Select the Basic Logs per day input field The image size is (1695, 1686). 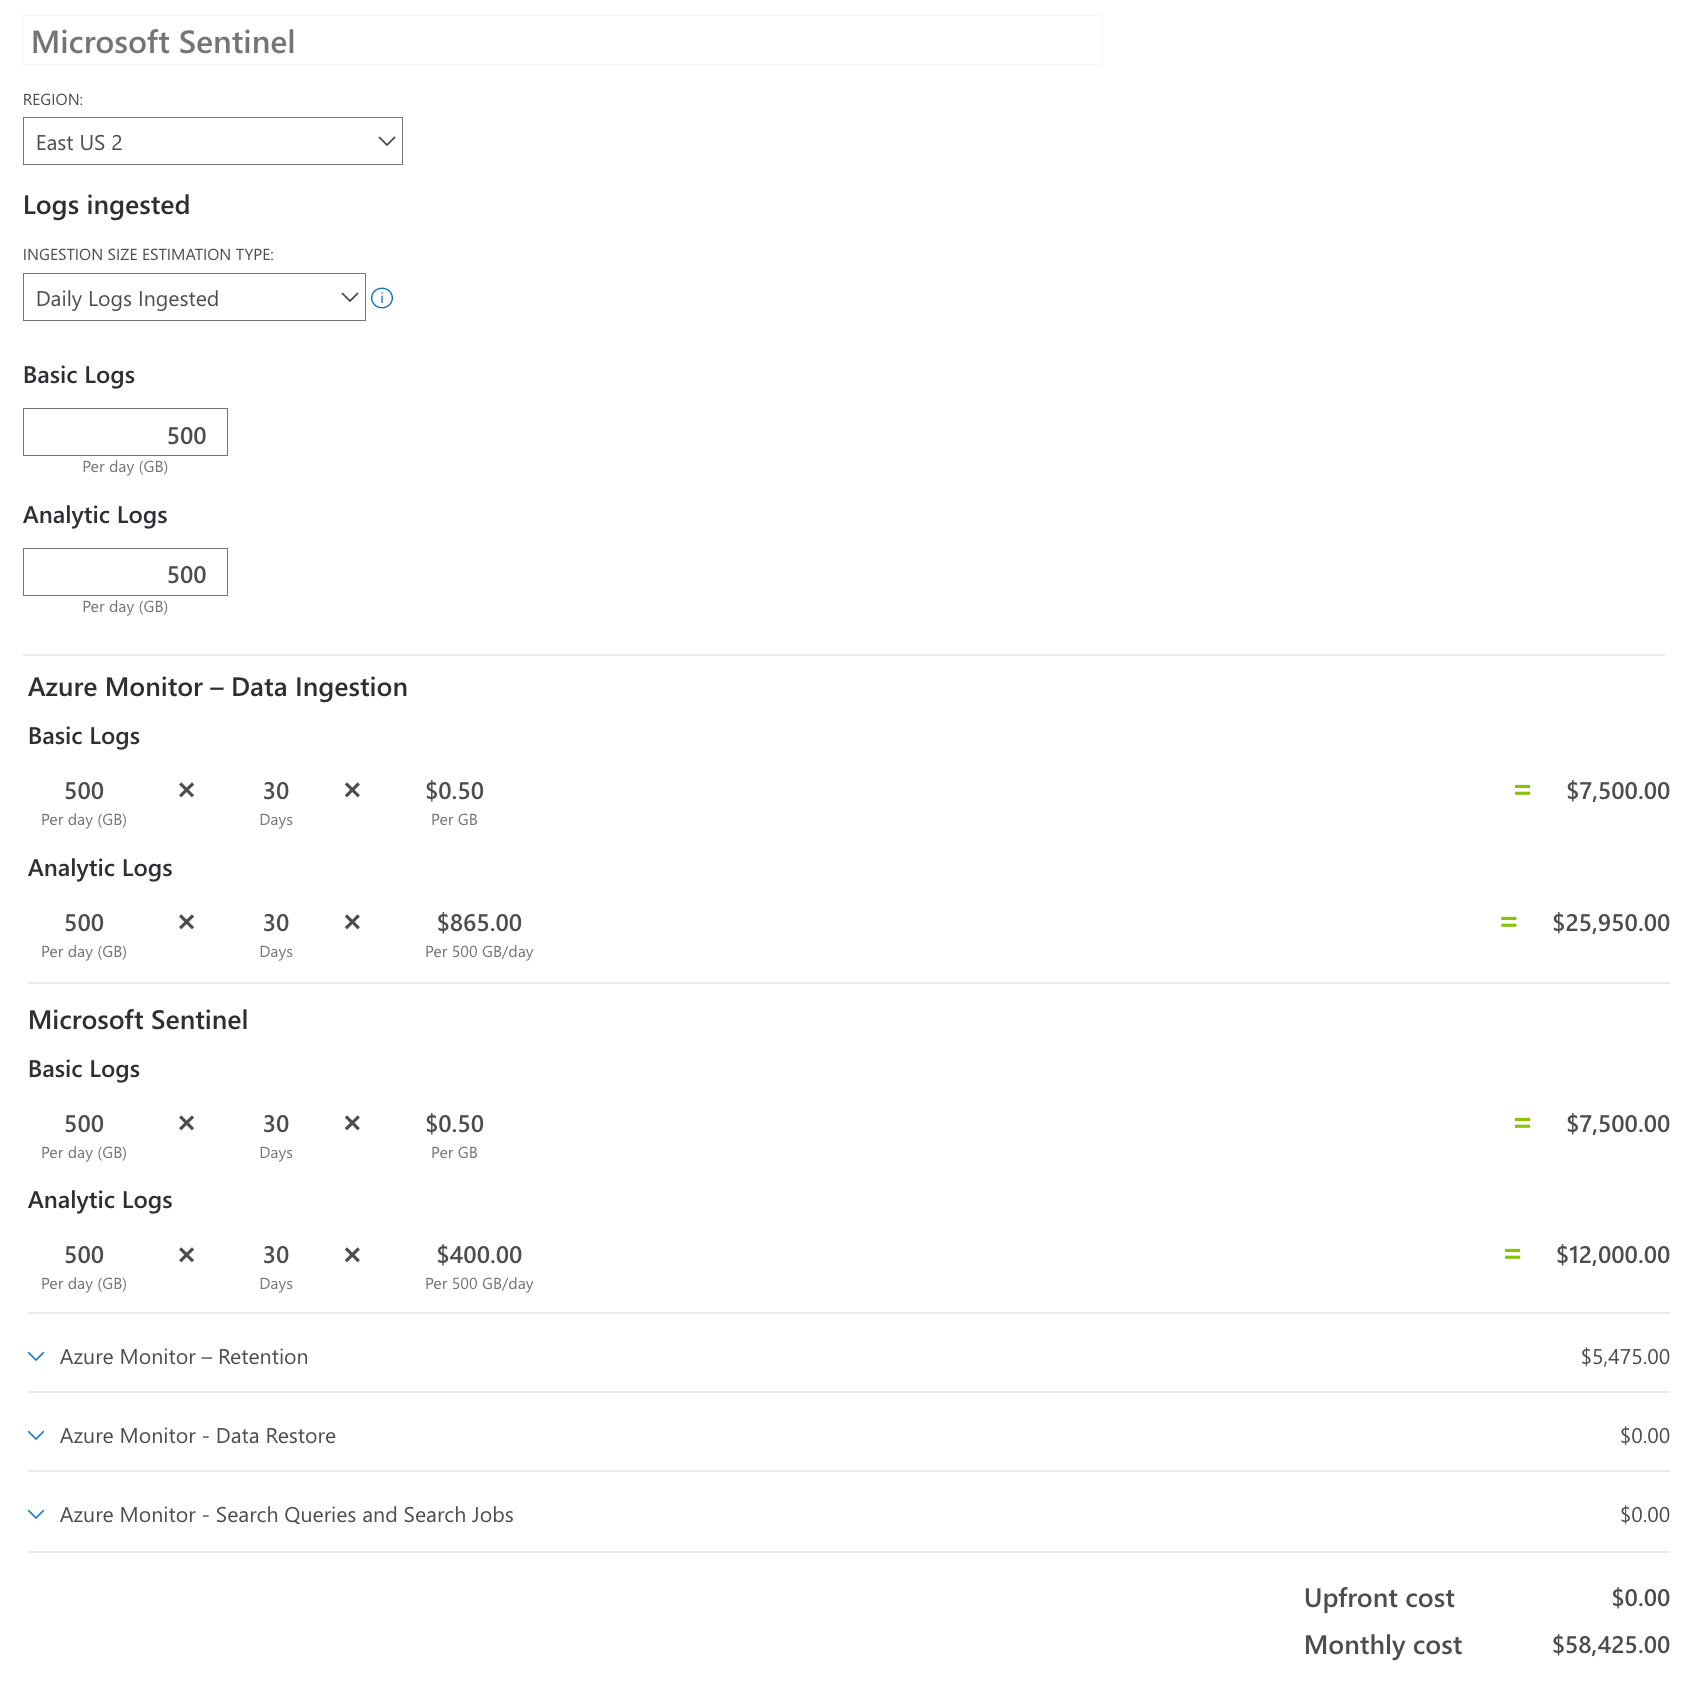[x=125, y=432]
